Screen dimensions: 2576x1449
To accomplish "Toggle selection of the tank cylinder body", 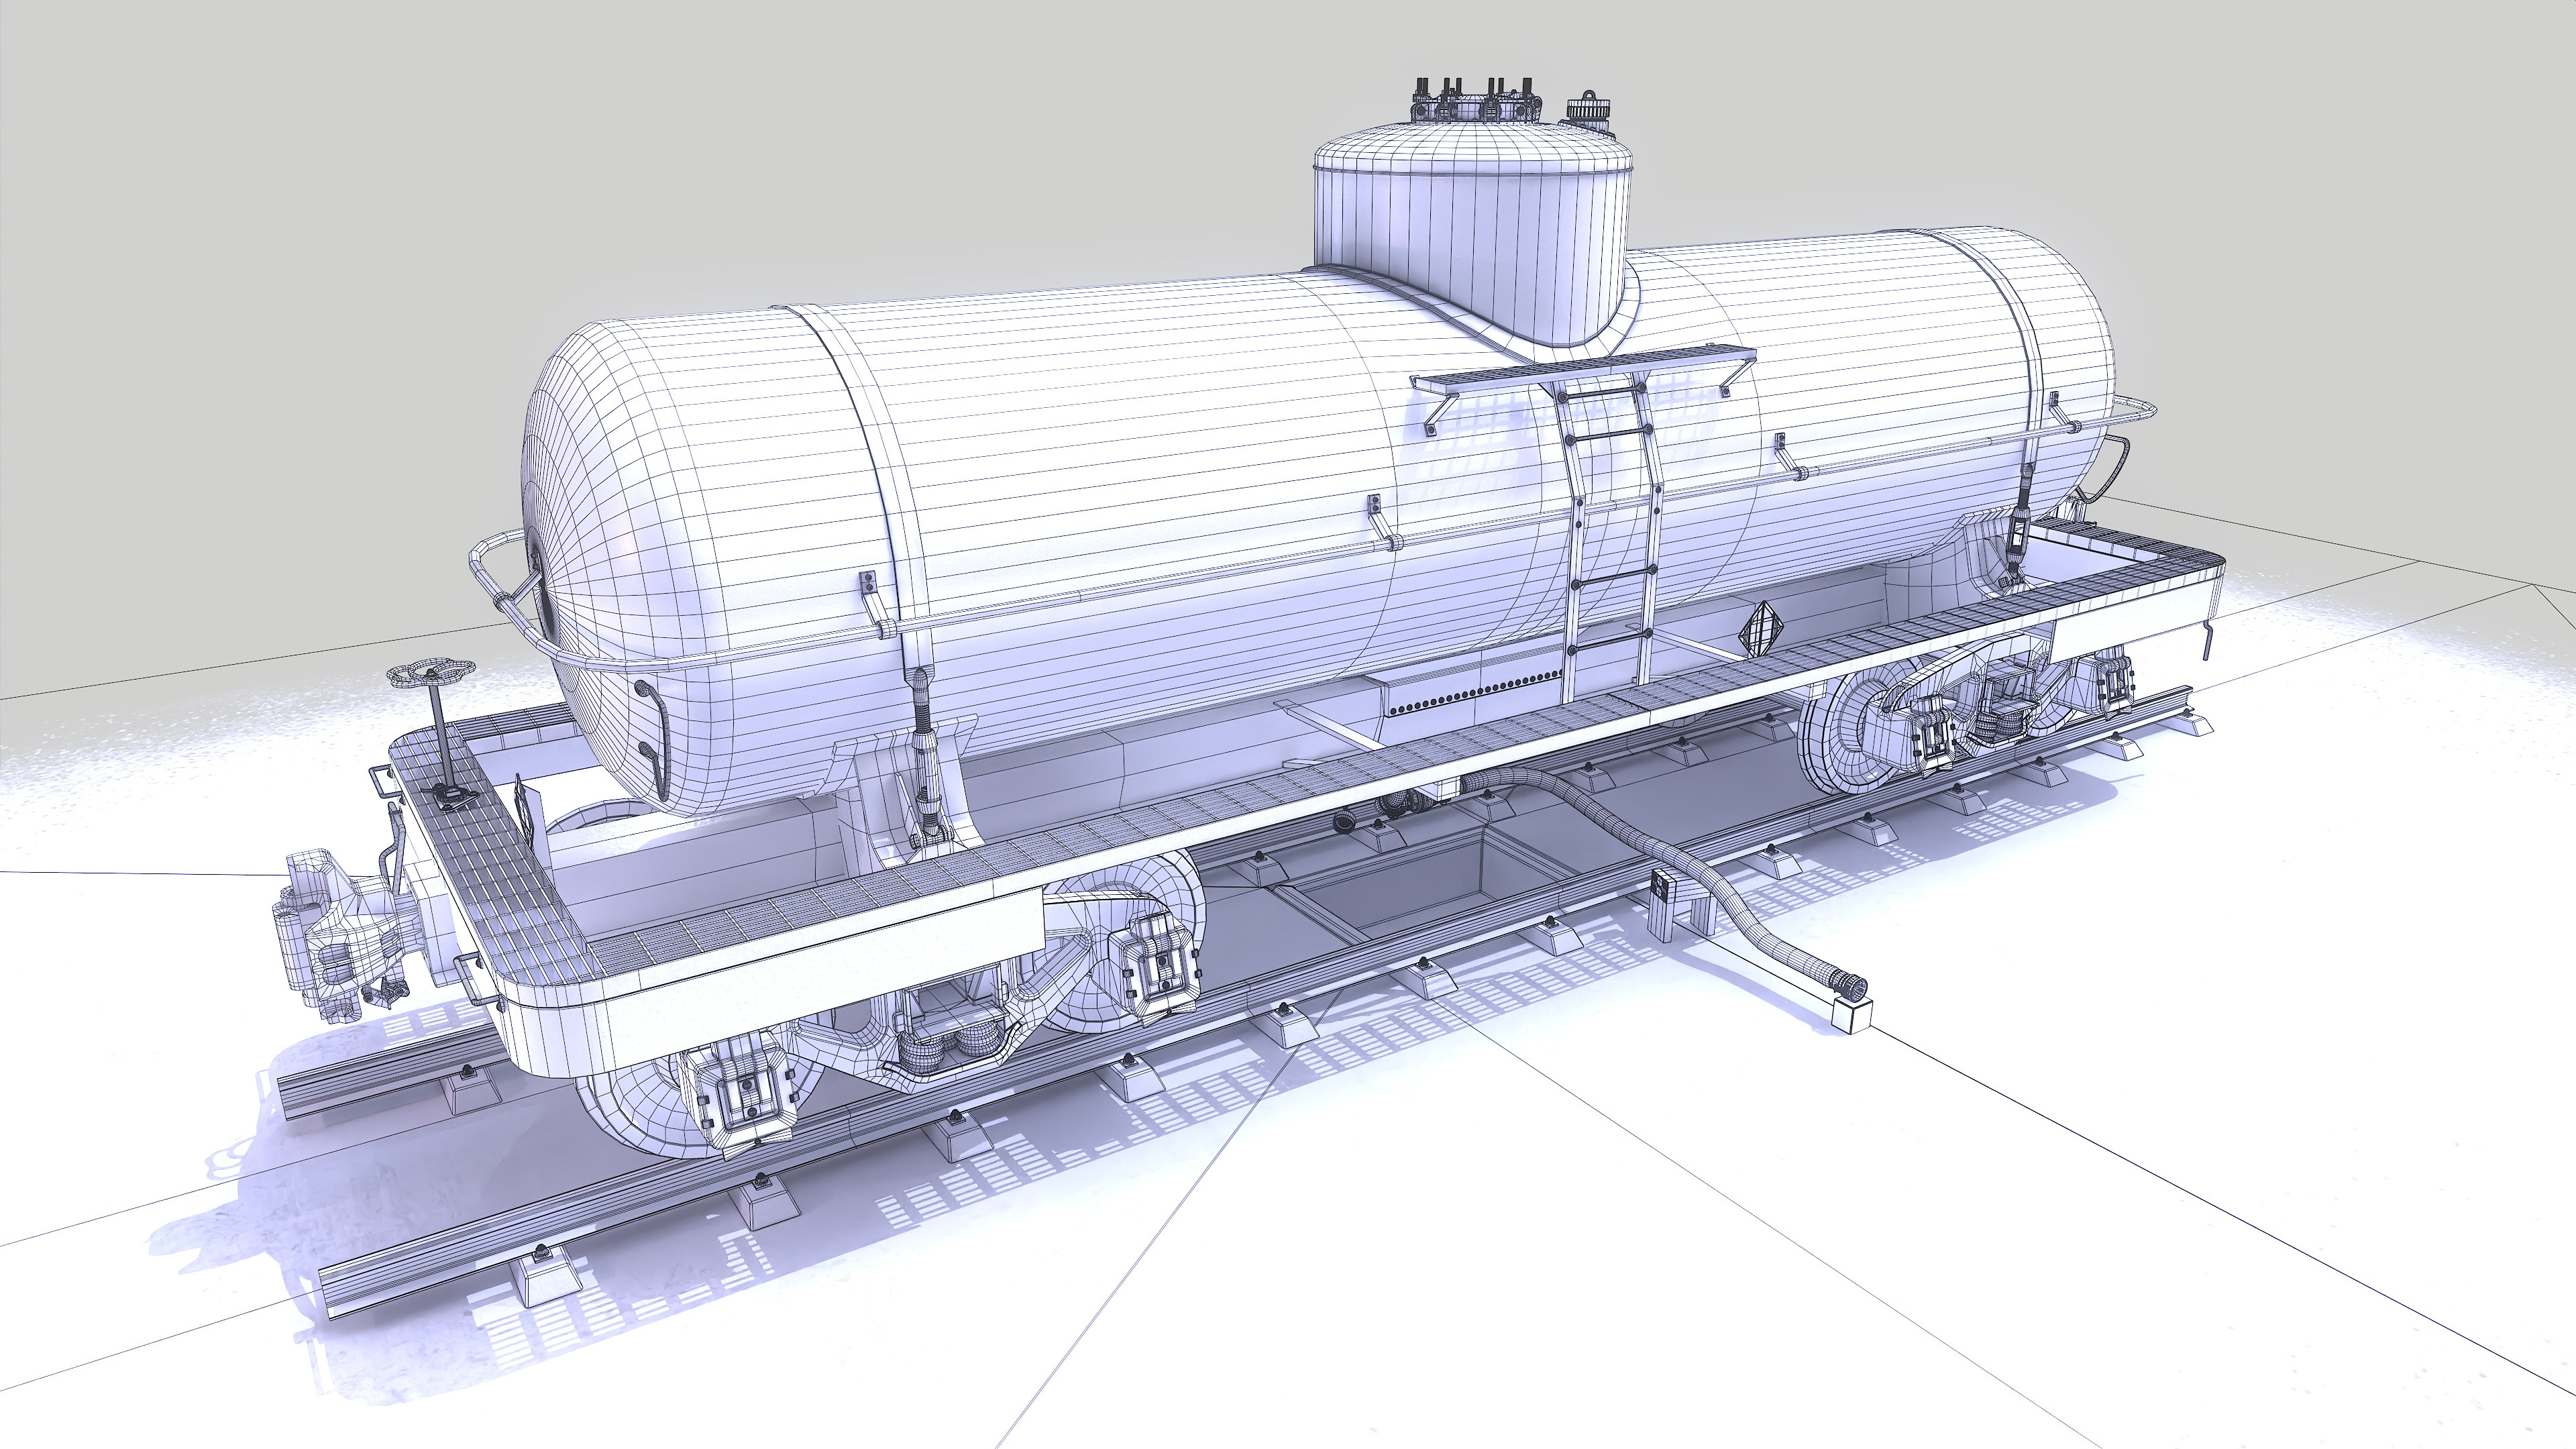I will [1100, 450].
